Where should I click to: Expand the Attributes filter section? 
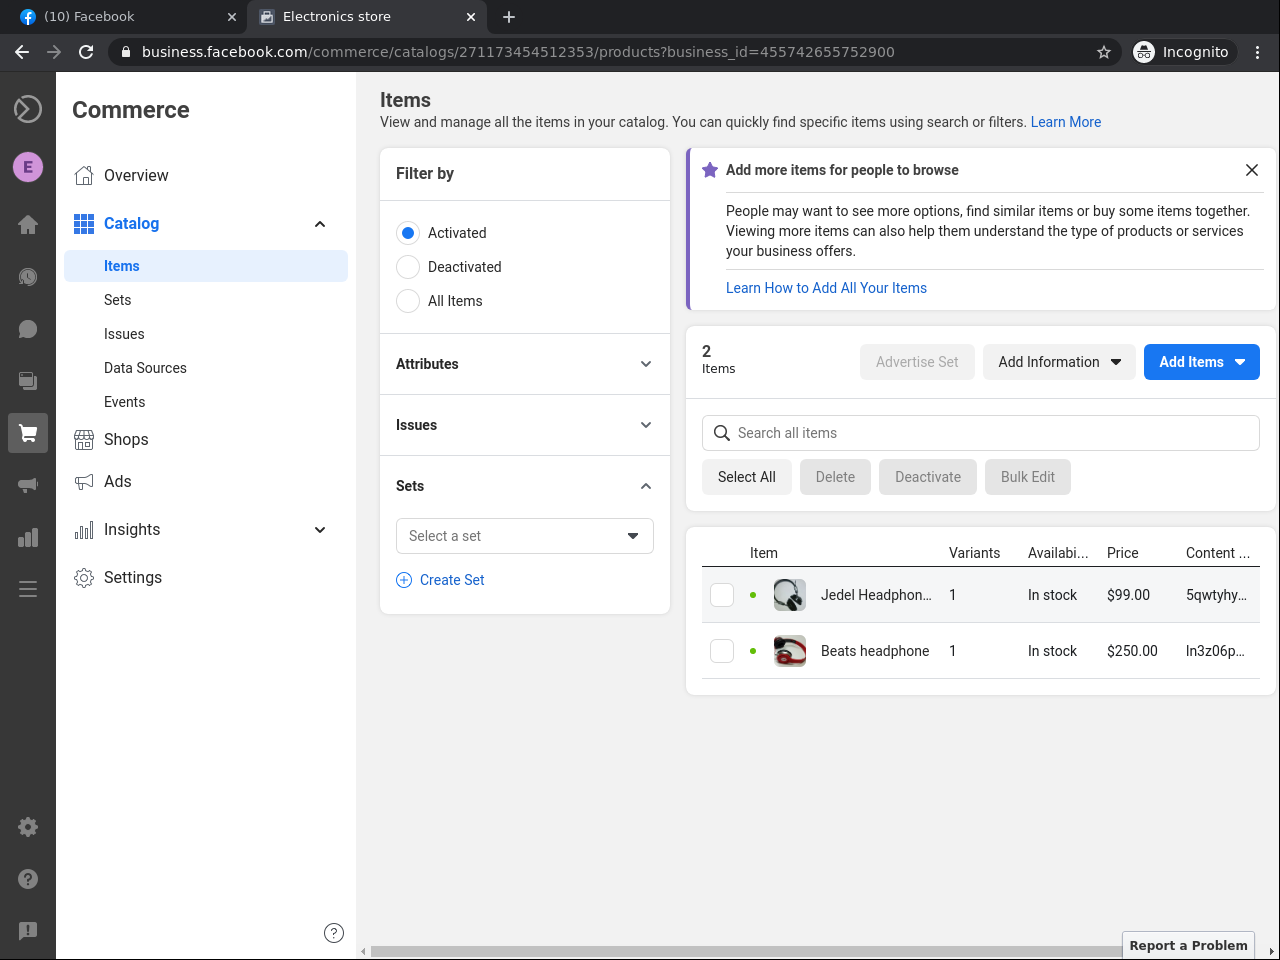(x=524, y=364)
